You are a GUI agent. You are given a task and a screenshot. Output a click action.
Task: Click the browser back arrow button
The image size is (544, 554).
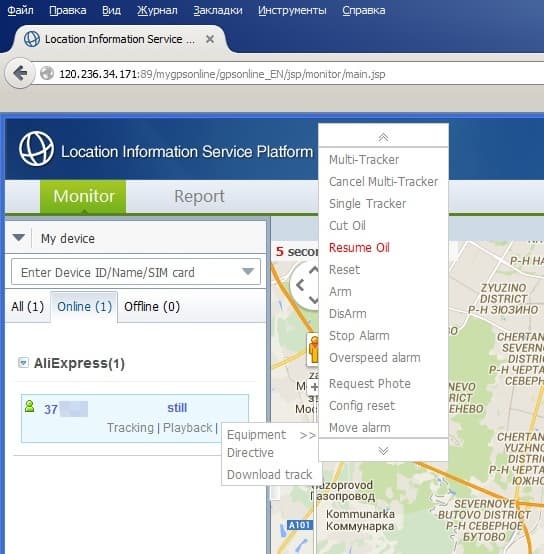pyautogui.click(x=20, y=73)
